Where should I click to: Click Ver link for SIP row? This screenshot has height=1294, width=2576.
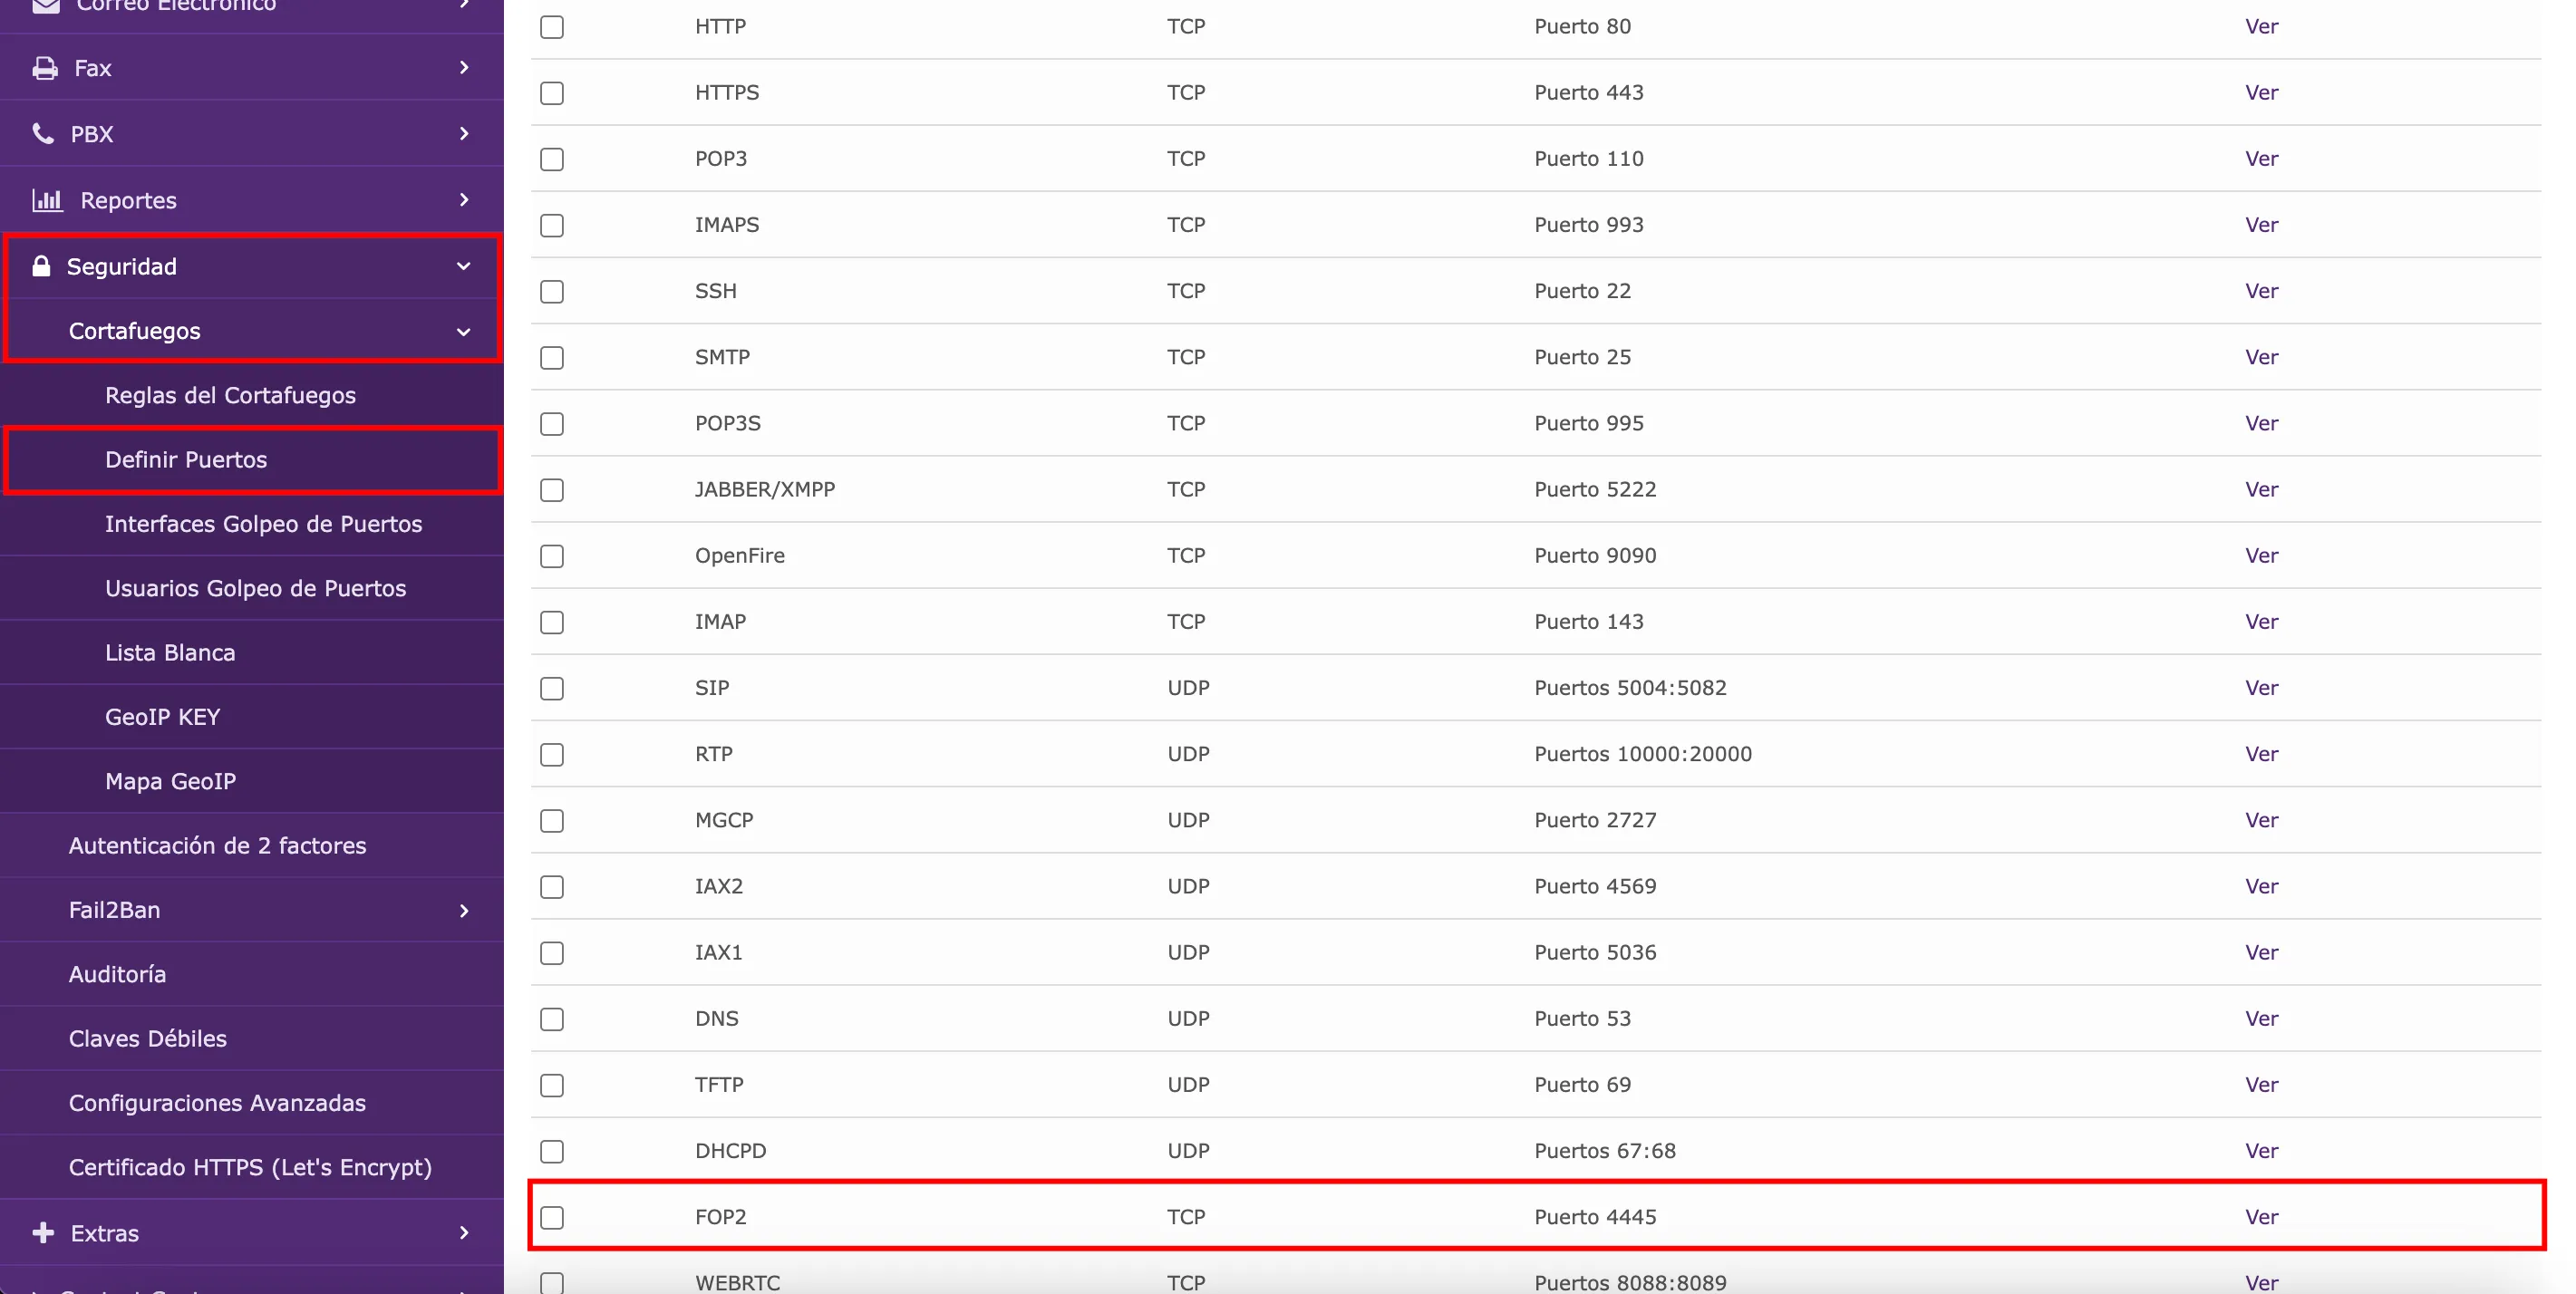pyautogui.click(x=2261, y=688)
